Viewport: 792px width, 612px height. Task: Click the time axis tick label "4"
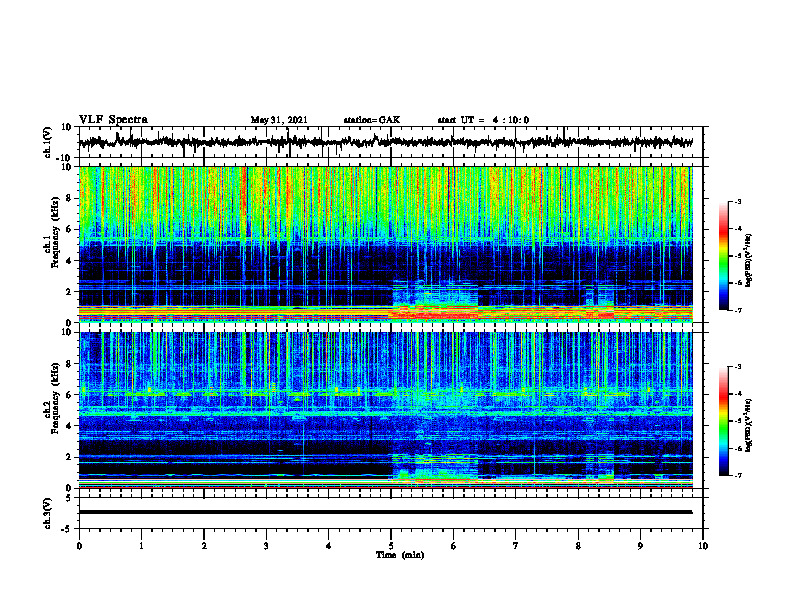tap(329, 546)
